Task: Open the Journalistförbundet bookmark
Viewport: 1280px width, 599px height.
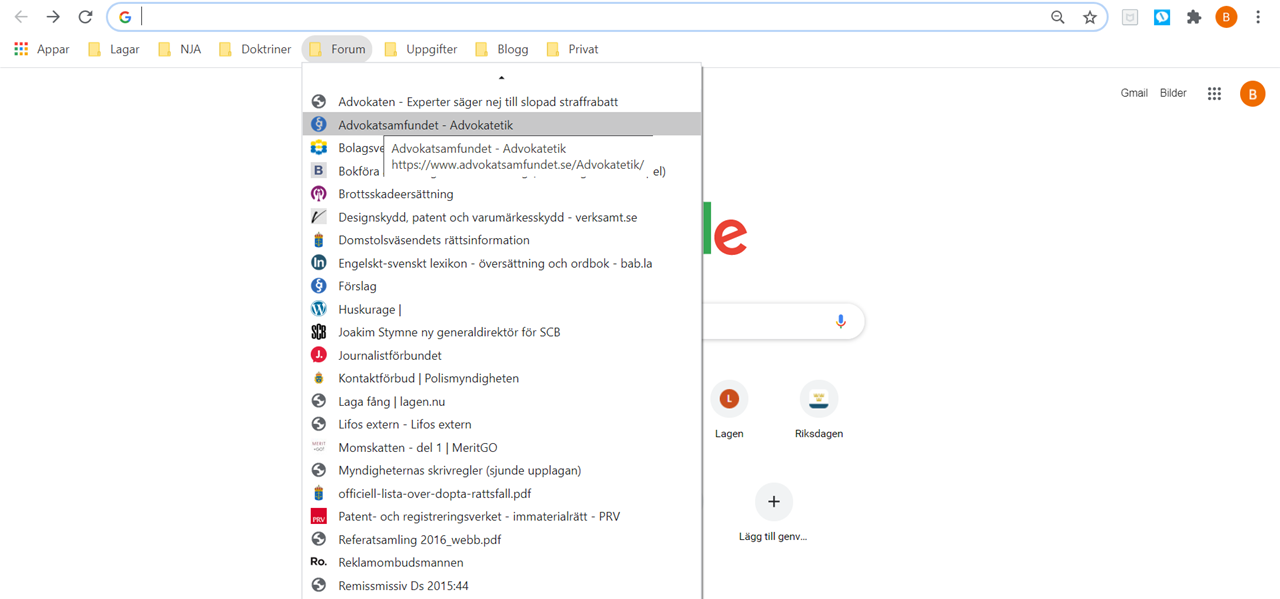Action: (x=501, y=355)
